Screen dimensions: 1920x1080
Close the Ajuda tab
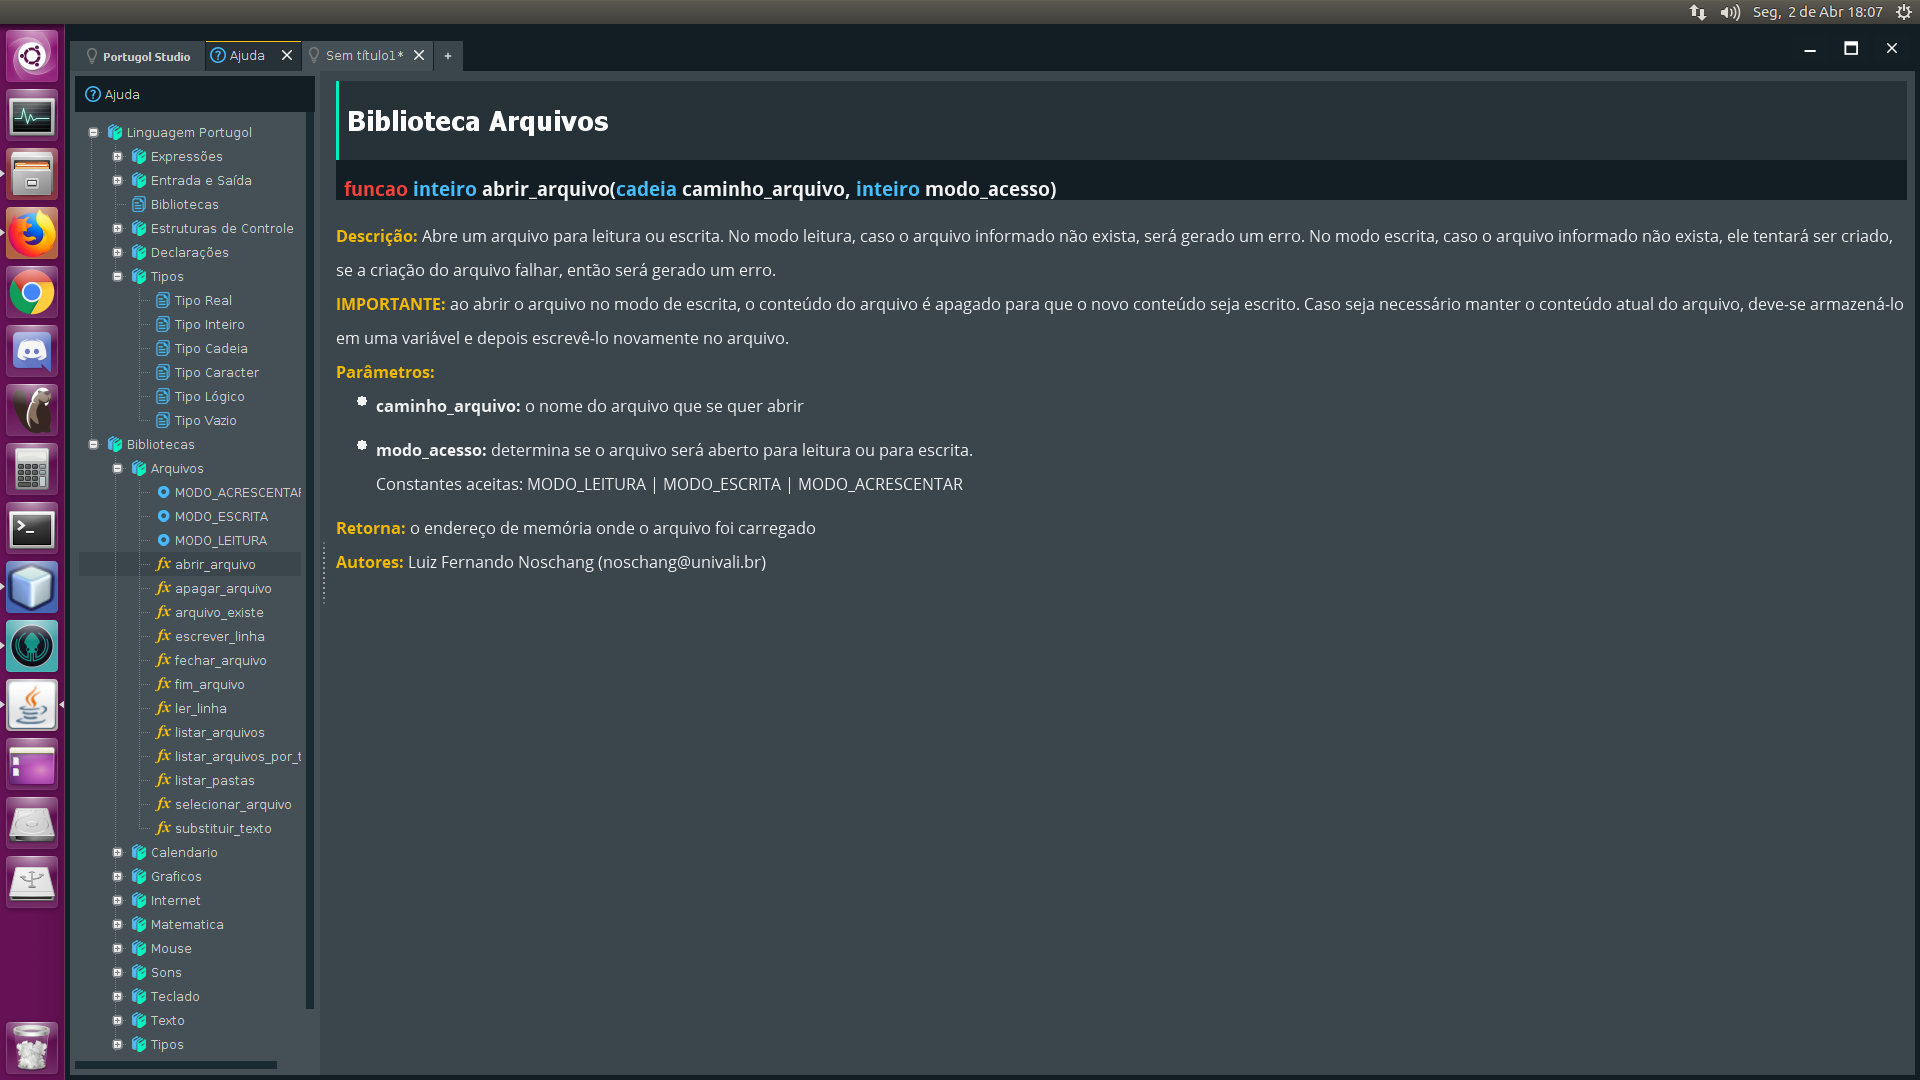tap(287, 56)
